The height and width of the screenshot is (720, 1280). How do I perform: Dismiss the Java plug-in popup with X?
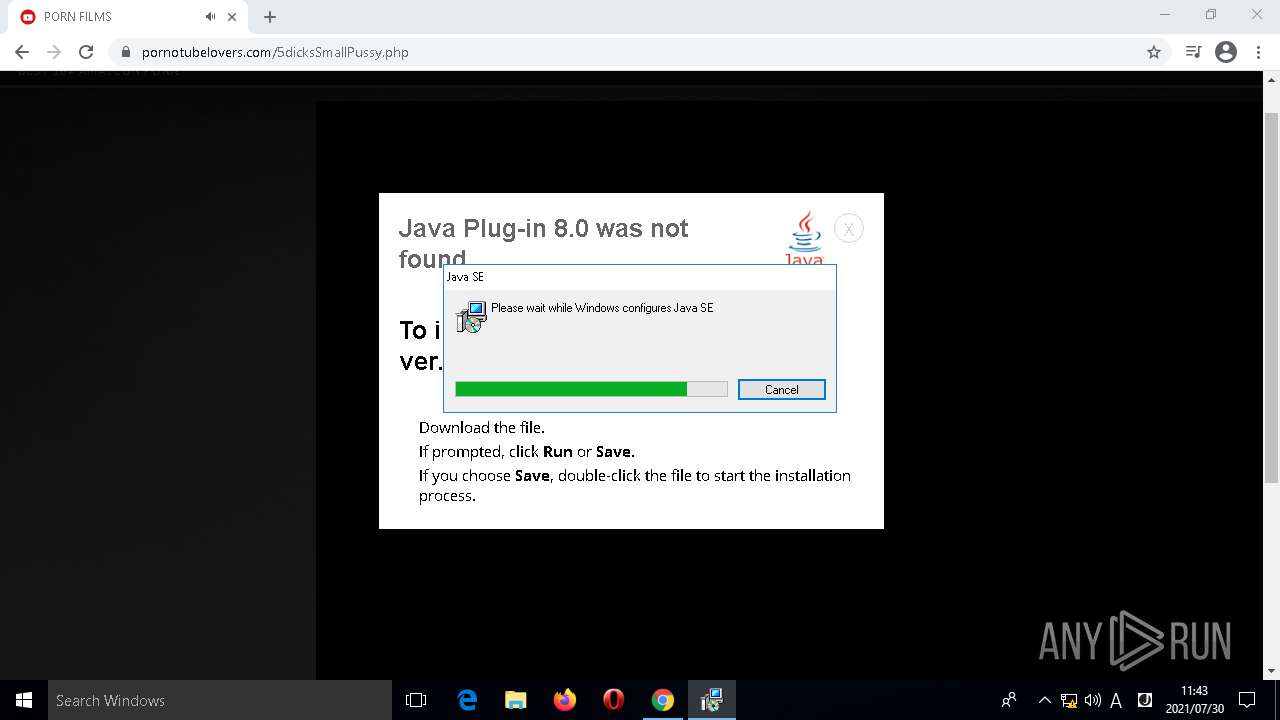point(848,229)
